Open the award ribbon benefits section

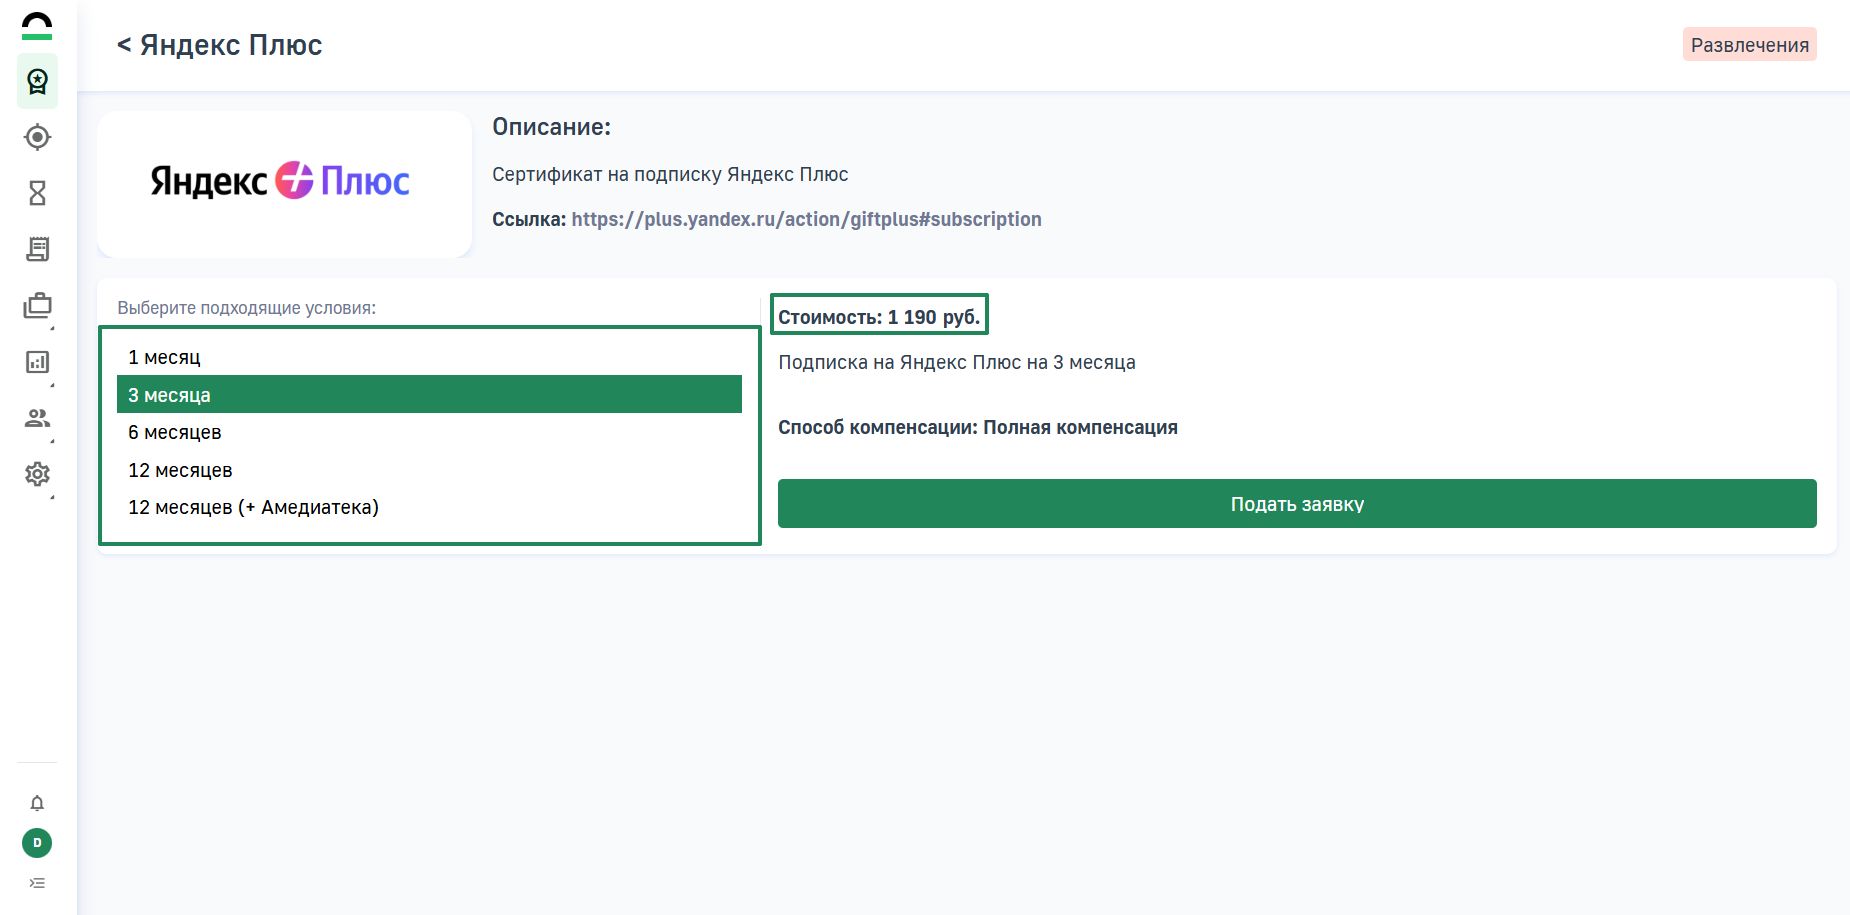click(37, 81)
